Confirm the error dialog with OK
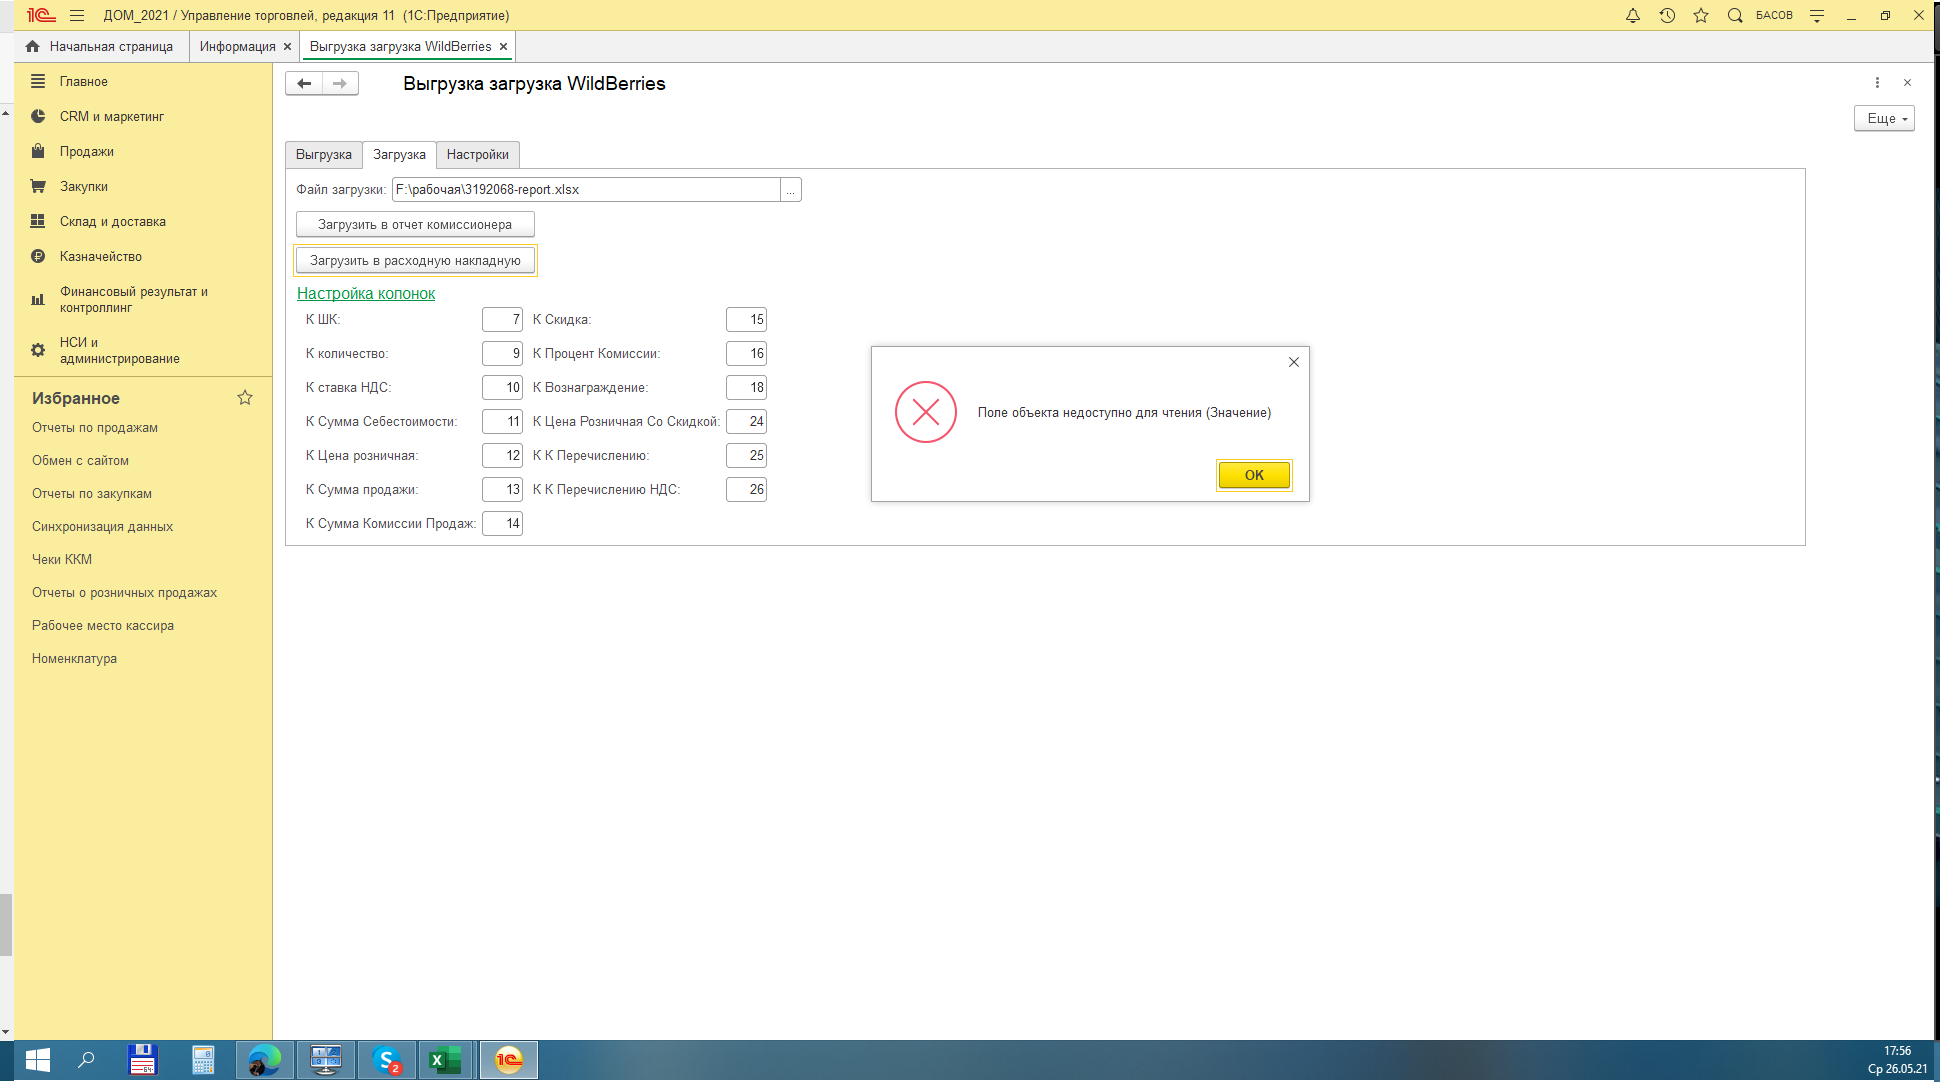This screenshot has width=1940, height=1082. (x=1254, y=475)
